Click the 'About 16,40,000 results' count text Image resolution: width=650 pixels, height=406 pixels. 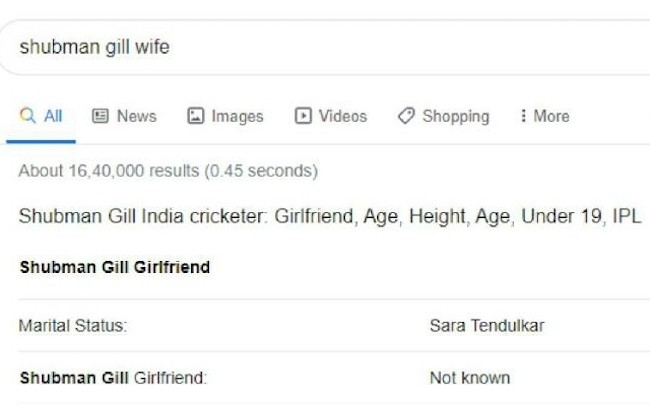[168, 171]
